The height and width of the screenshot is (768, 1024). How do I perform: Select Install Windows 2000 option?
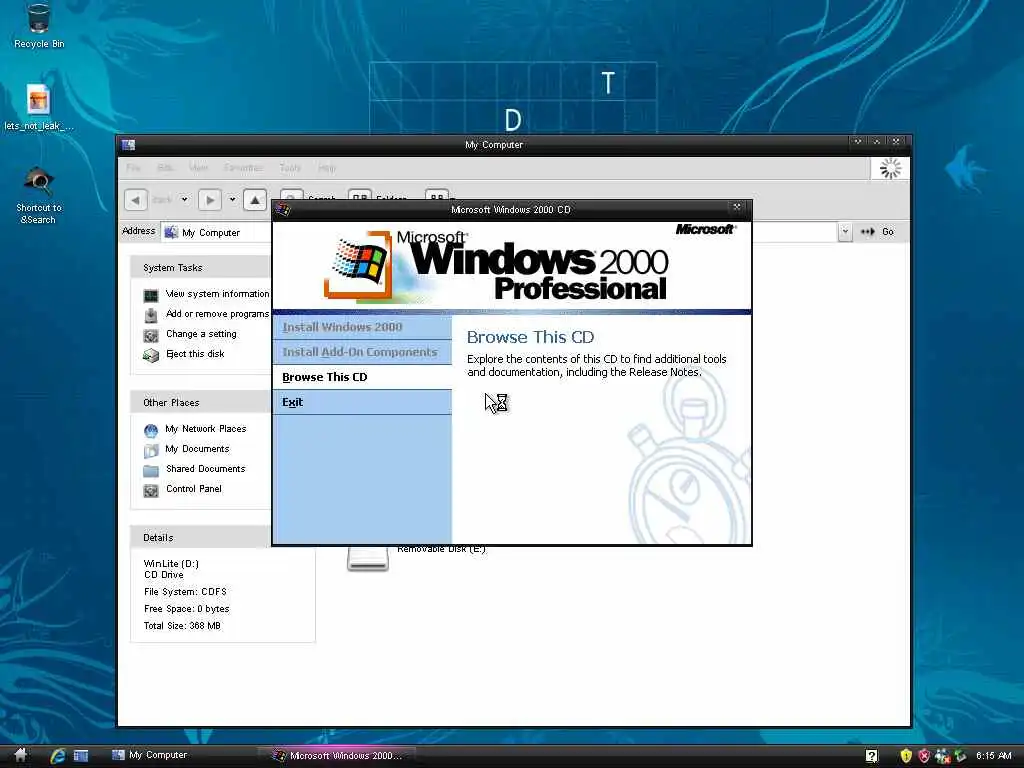click(x=362, y=327)
